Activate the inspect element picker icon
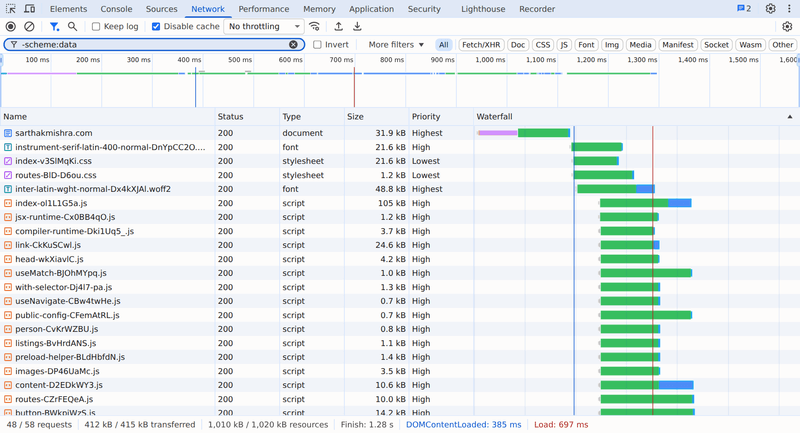Screen dimensions: 800x433 (11, 9)
